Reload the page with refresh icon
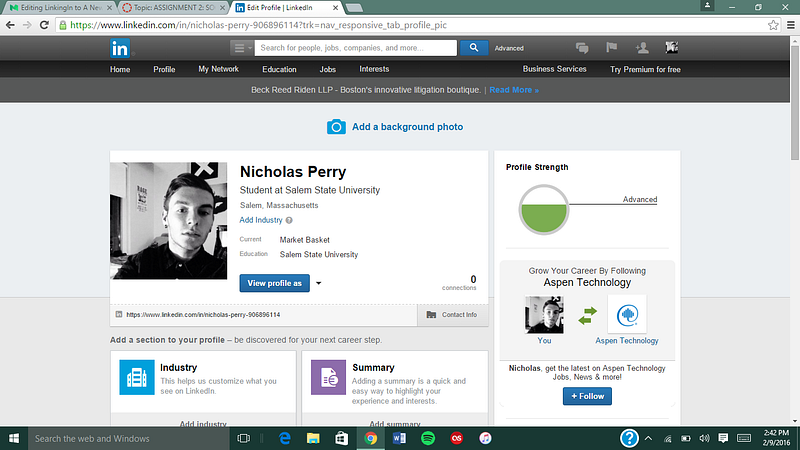This screenshot has width=800, height=450. 44,25
